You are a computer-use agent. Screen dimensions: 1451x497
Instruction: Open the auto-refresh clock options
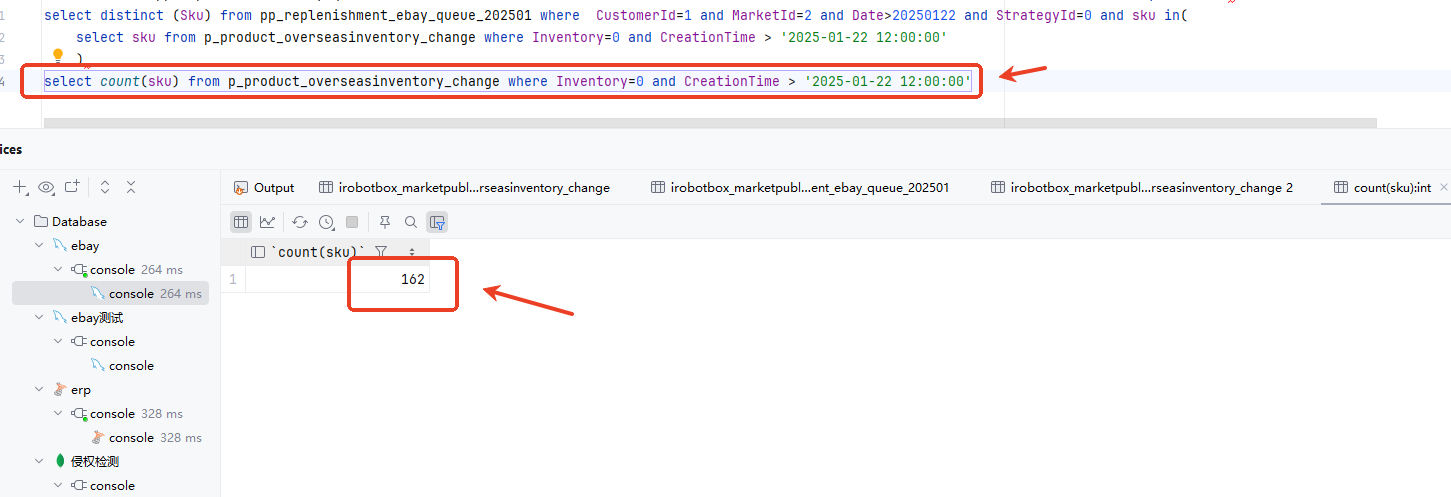click(x=326, y=222)
